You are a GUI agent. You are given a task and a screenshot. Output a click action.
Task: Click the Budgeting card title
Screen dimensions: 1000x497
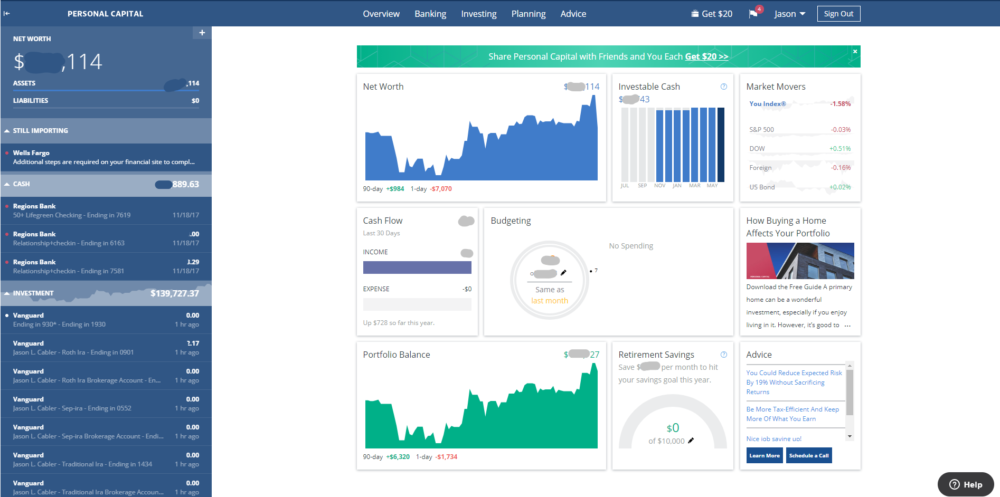pos(510,221)
